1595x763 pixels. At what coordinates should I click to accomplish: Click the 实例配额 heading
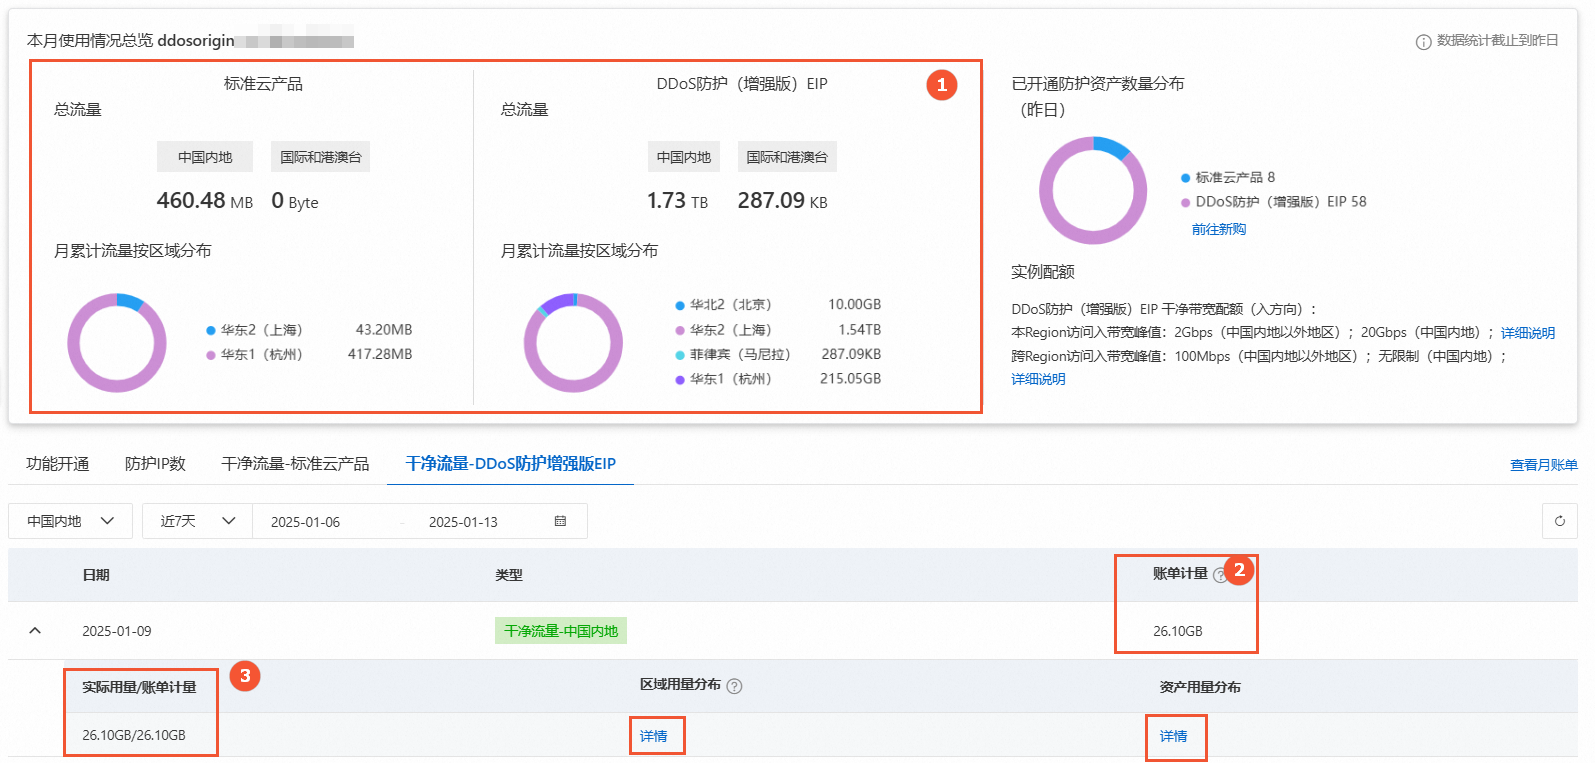[x=1043, y=272]
